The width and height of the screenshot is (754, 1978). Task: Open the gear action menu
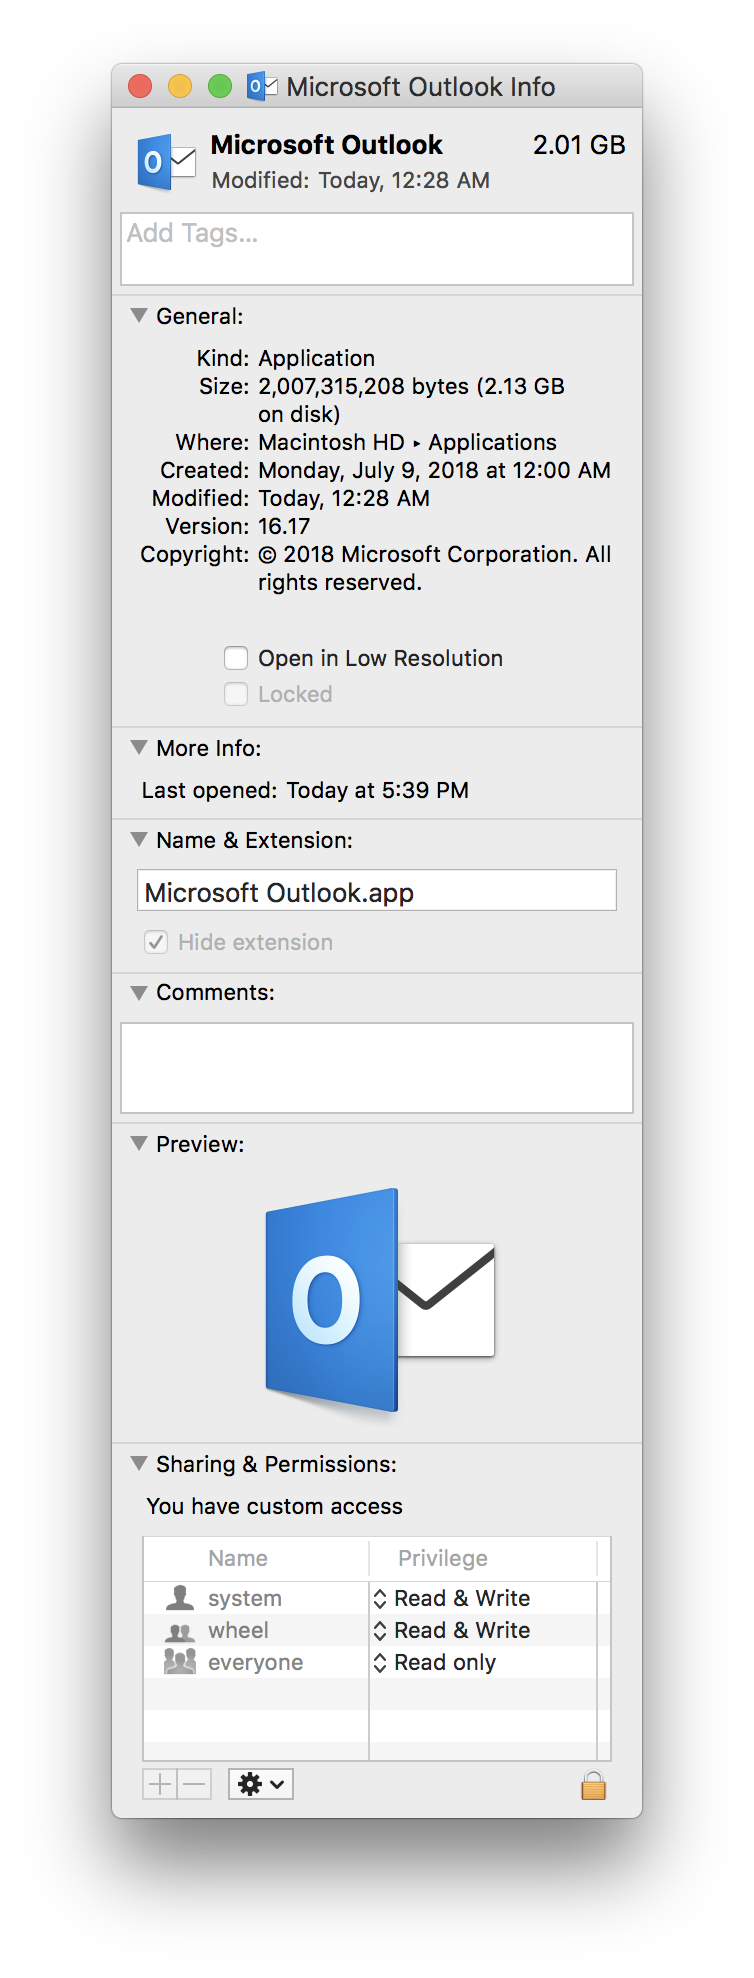pyautogui.click(x=261, y=1784)
